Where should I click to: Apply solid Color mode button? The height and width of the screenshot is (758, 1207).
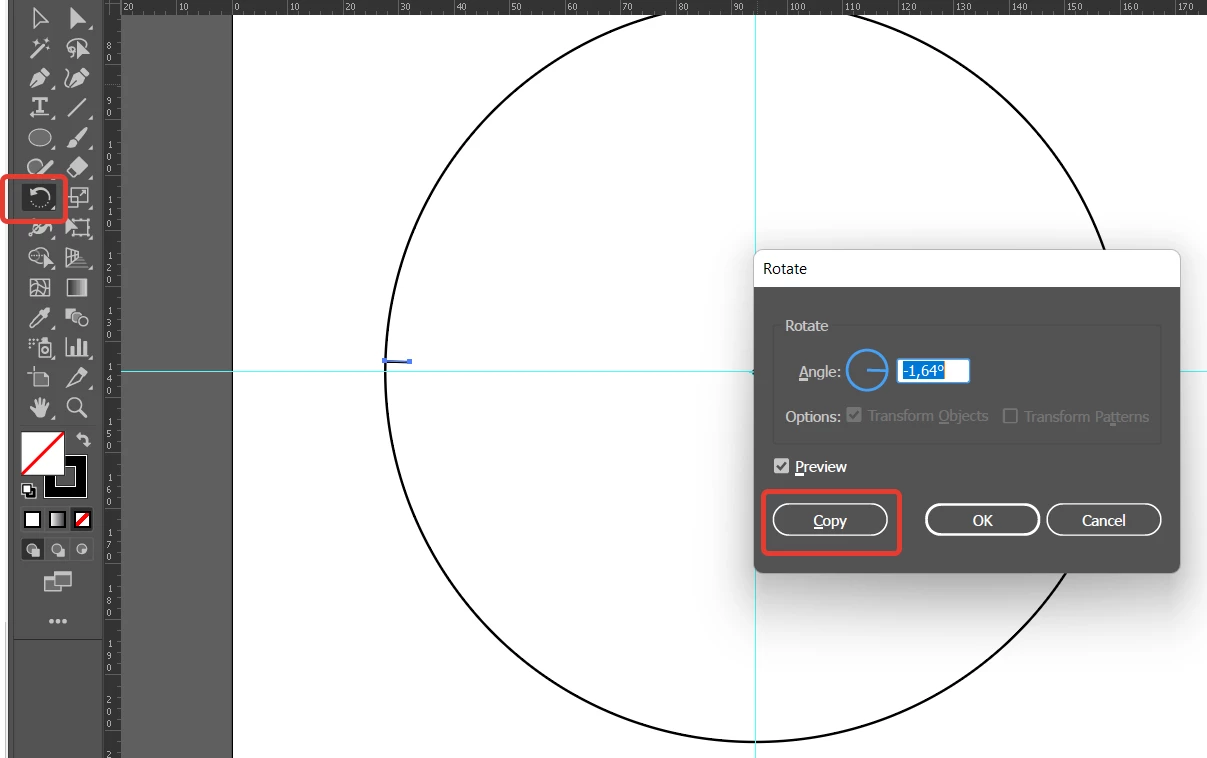click(33, 520)
